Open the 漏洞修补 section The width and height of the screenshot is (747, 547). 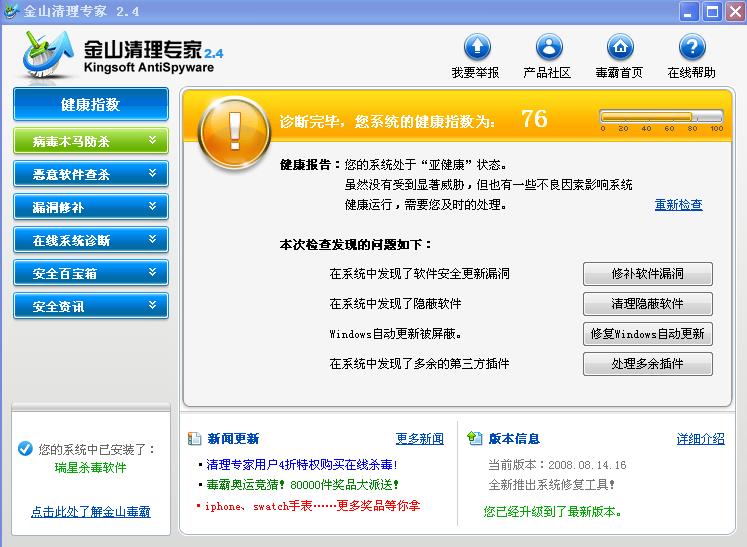[91, 207]
